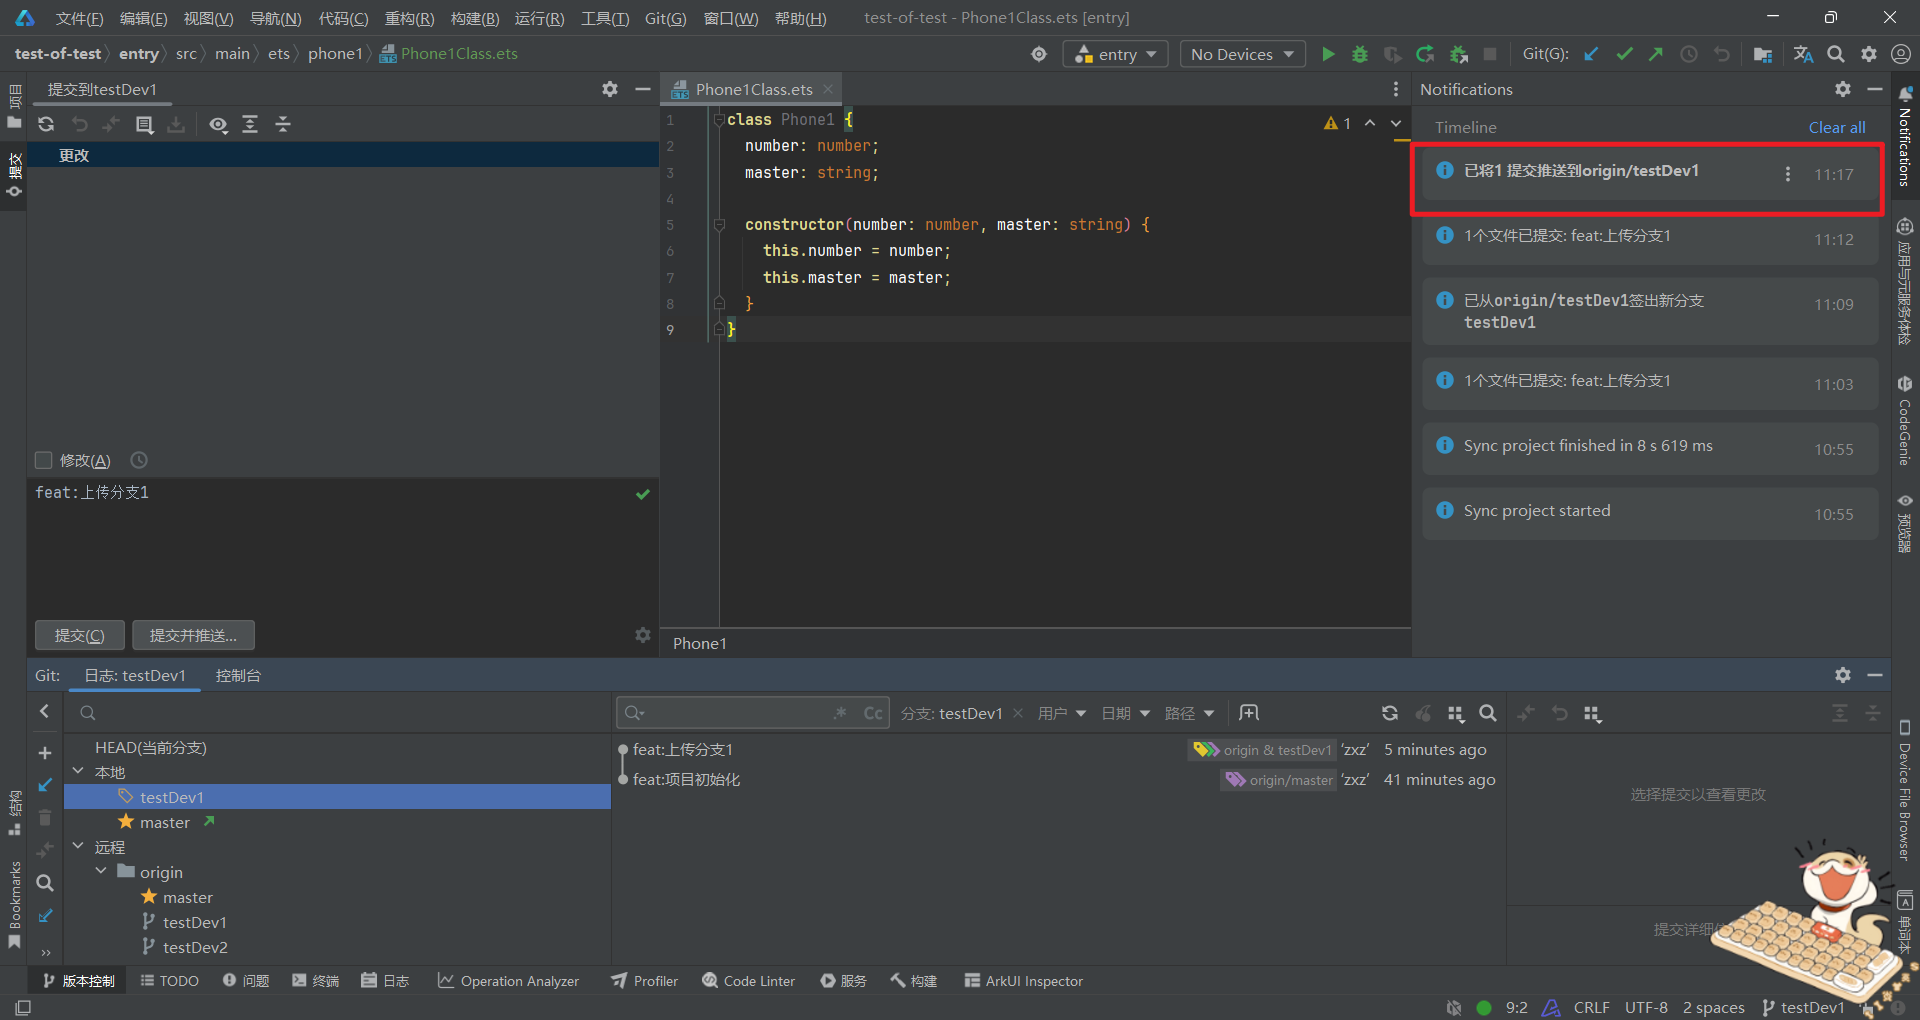Open the 日期 filter dropdown

click(1126, 713)
